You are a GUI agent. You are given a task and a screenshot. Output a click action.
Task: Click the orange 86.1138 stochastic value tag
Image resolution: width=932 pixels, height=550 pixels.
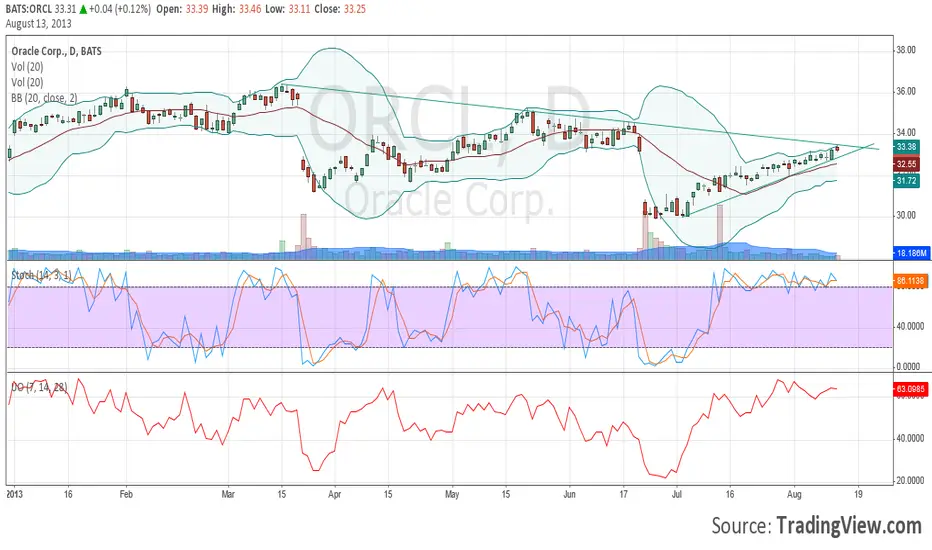click(x=910, y=281)
